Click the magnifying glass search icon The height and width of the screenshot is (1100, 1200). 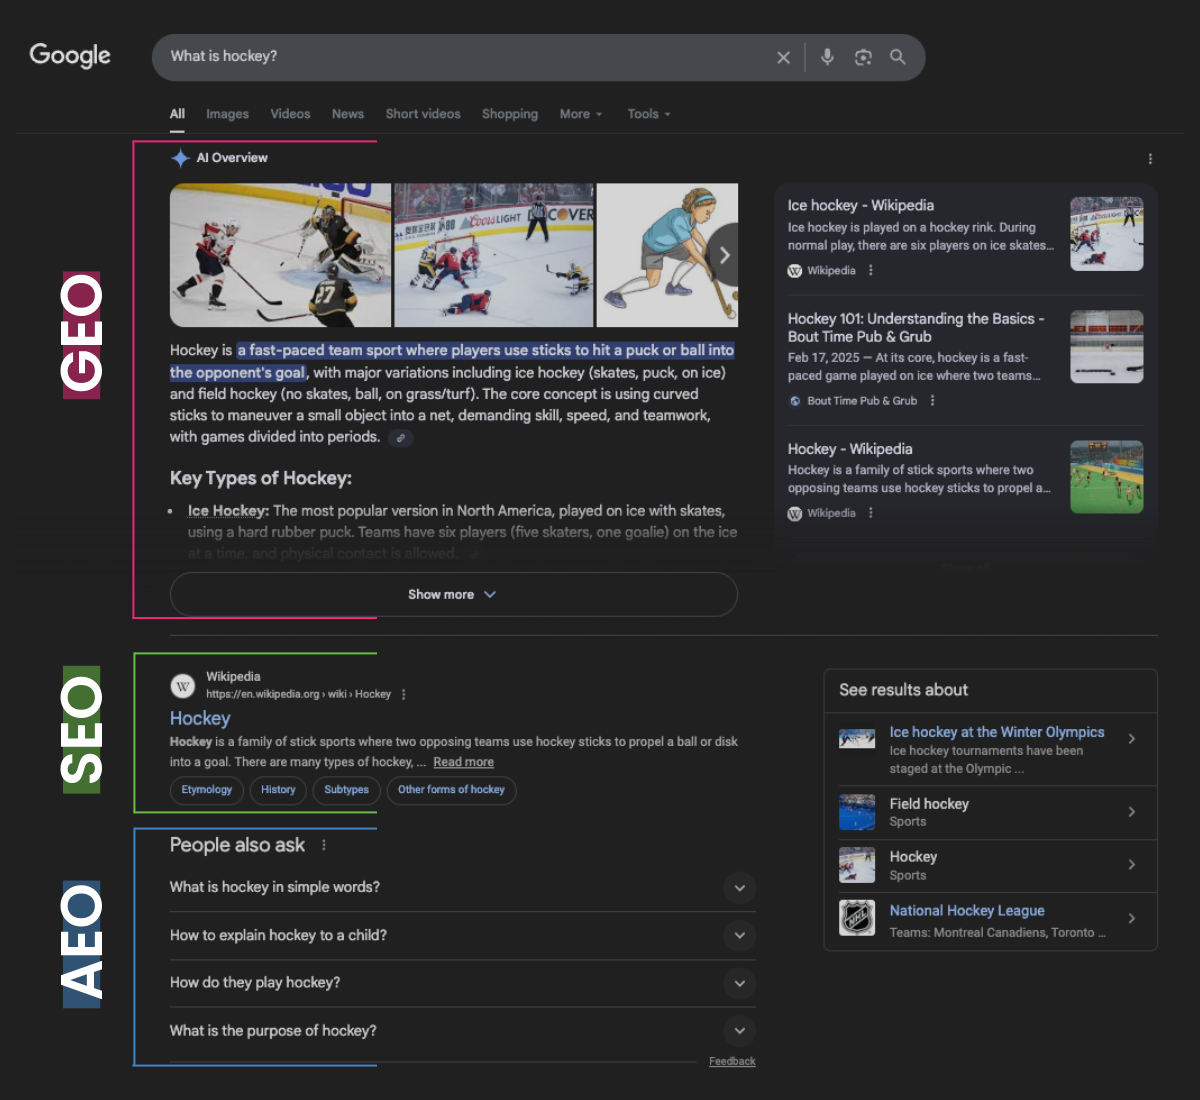tap(898, 57)
